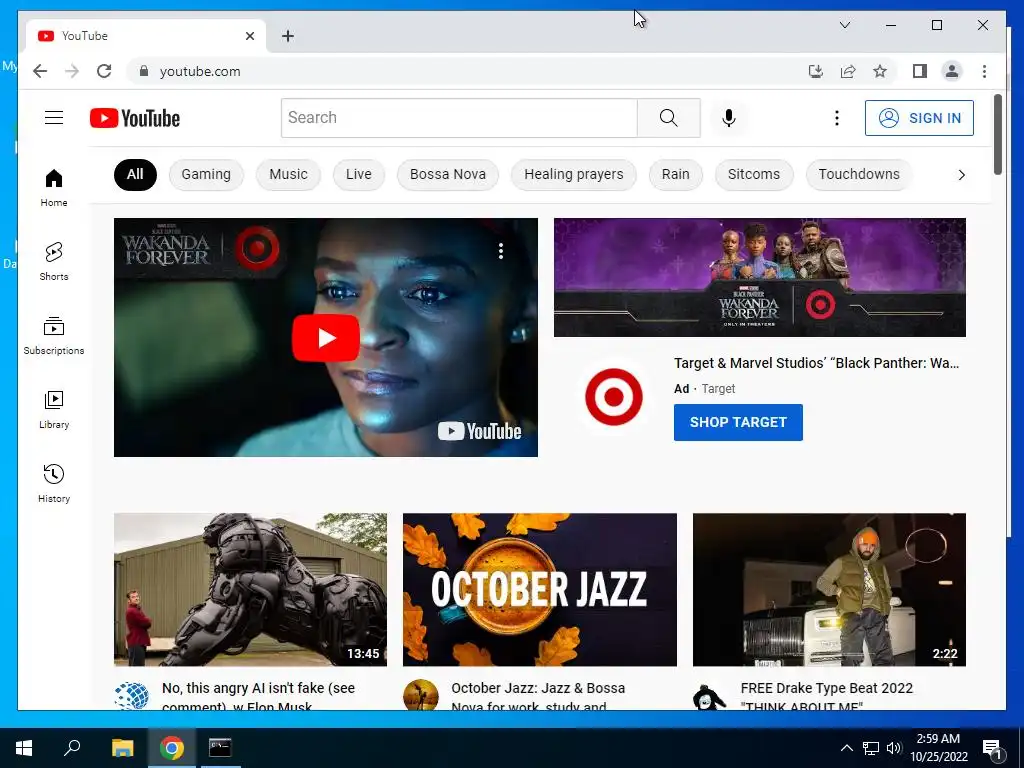Open Shorts from the sidebar

[54, 261]
